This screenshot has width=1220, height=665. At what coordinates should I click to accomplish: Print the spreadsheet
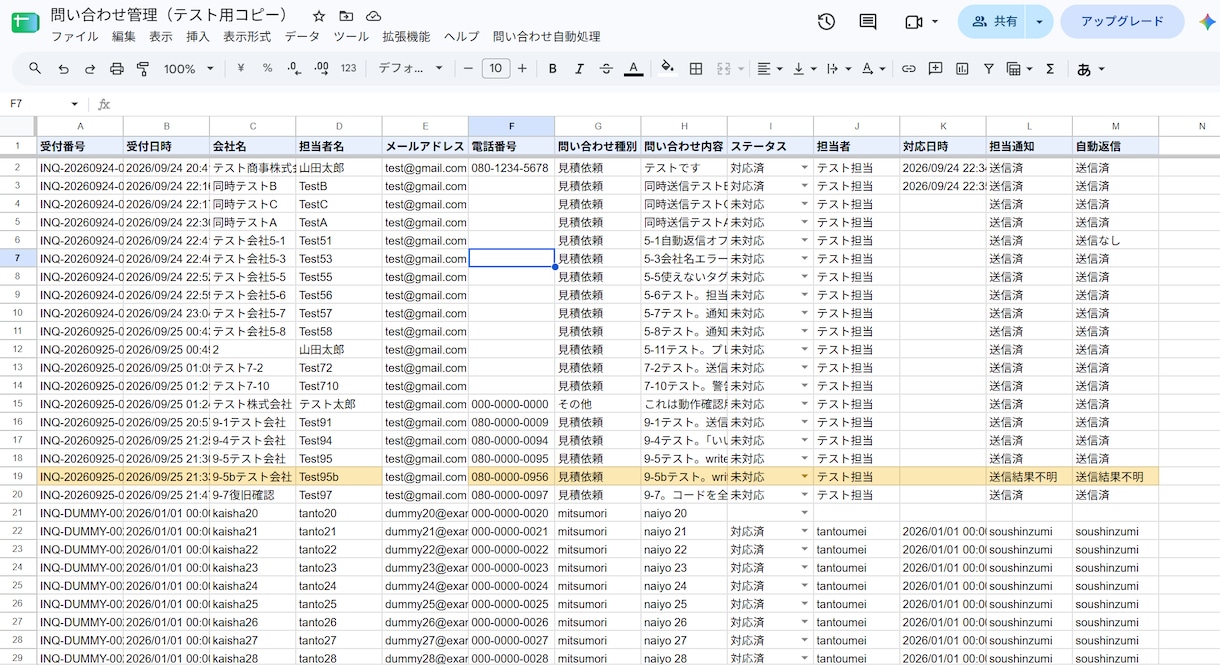coord(116,69)
